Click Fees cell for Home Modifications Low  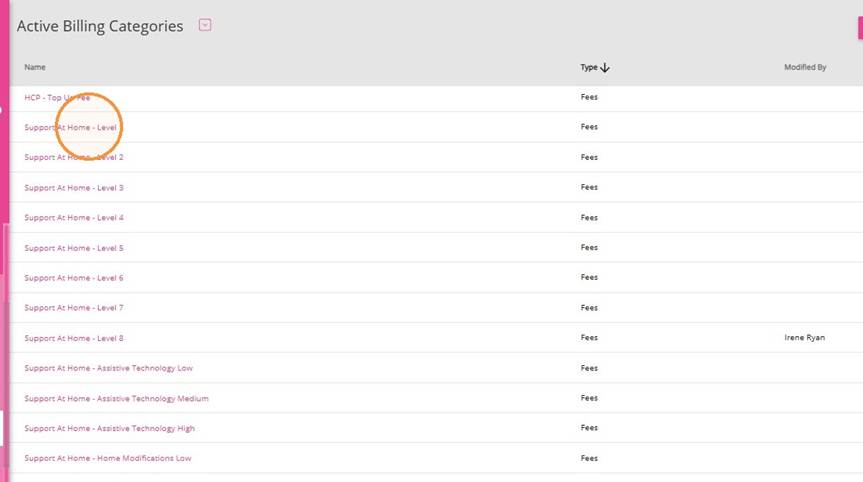(589, 458)
